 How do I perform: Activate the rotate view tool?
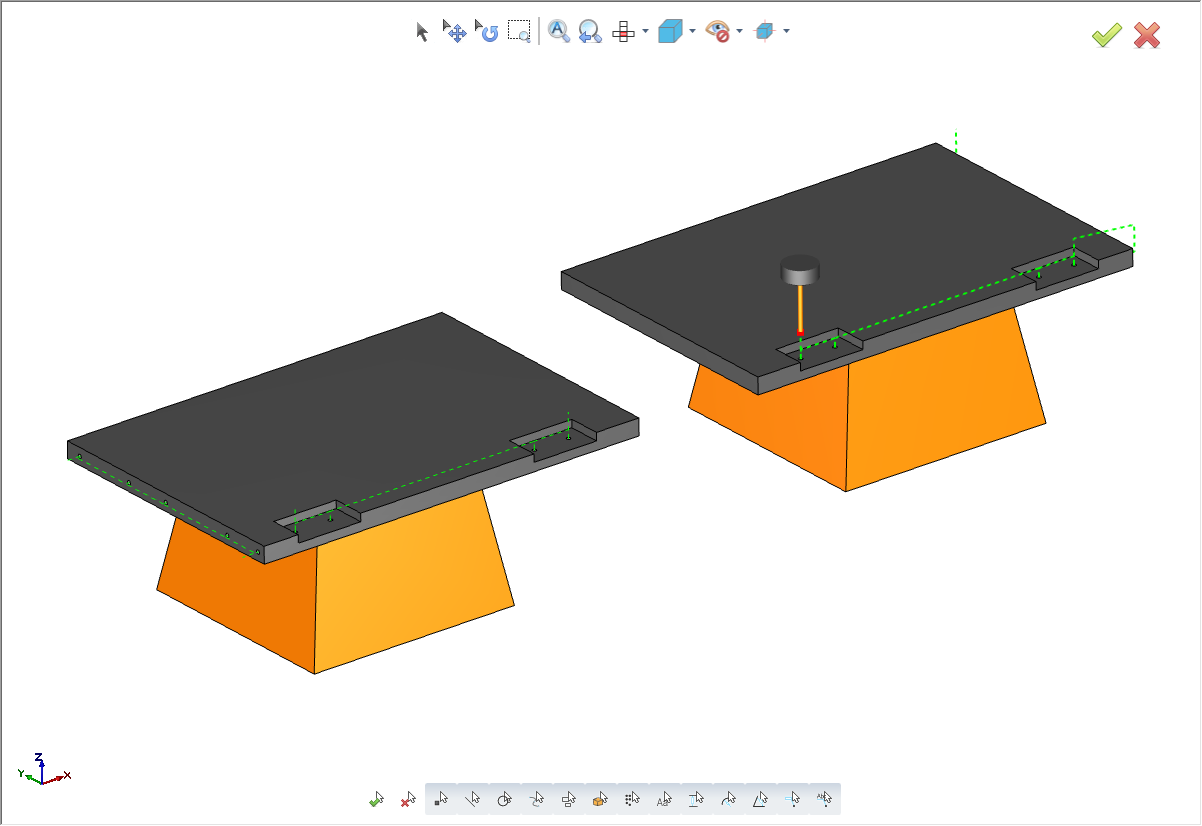pyautogui.click(x=487, y=32)
